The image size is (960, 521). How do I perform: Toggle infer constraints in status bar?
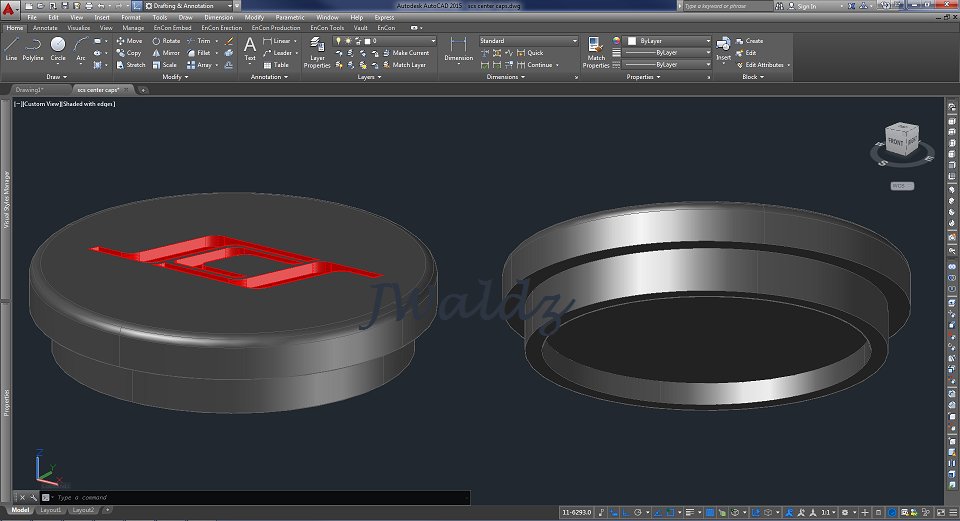coord(602,512)
